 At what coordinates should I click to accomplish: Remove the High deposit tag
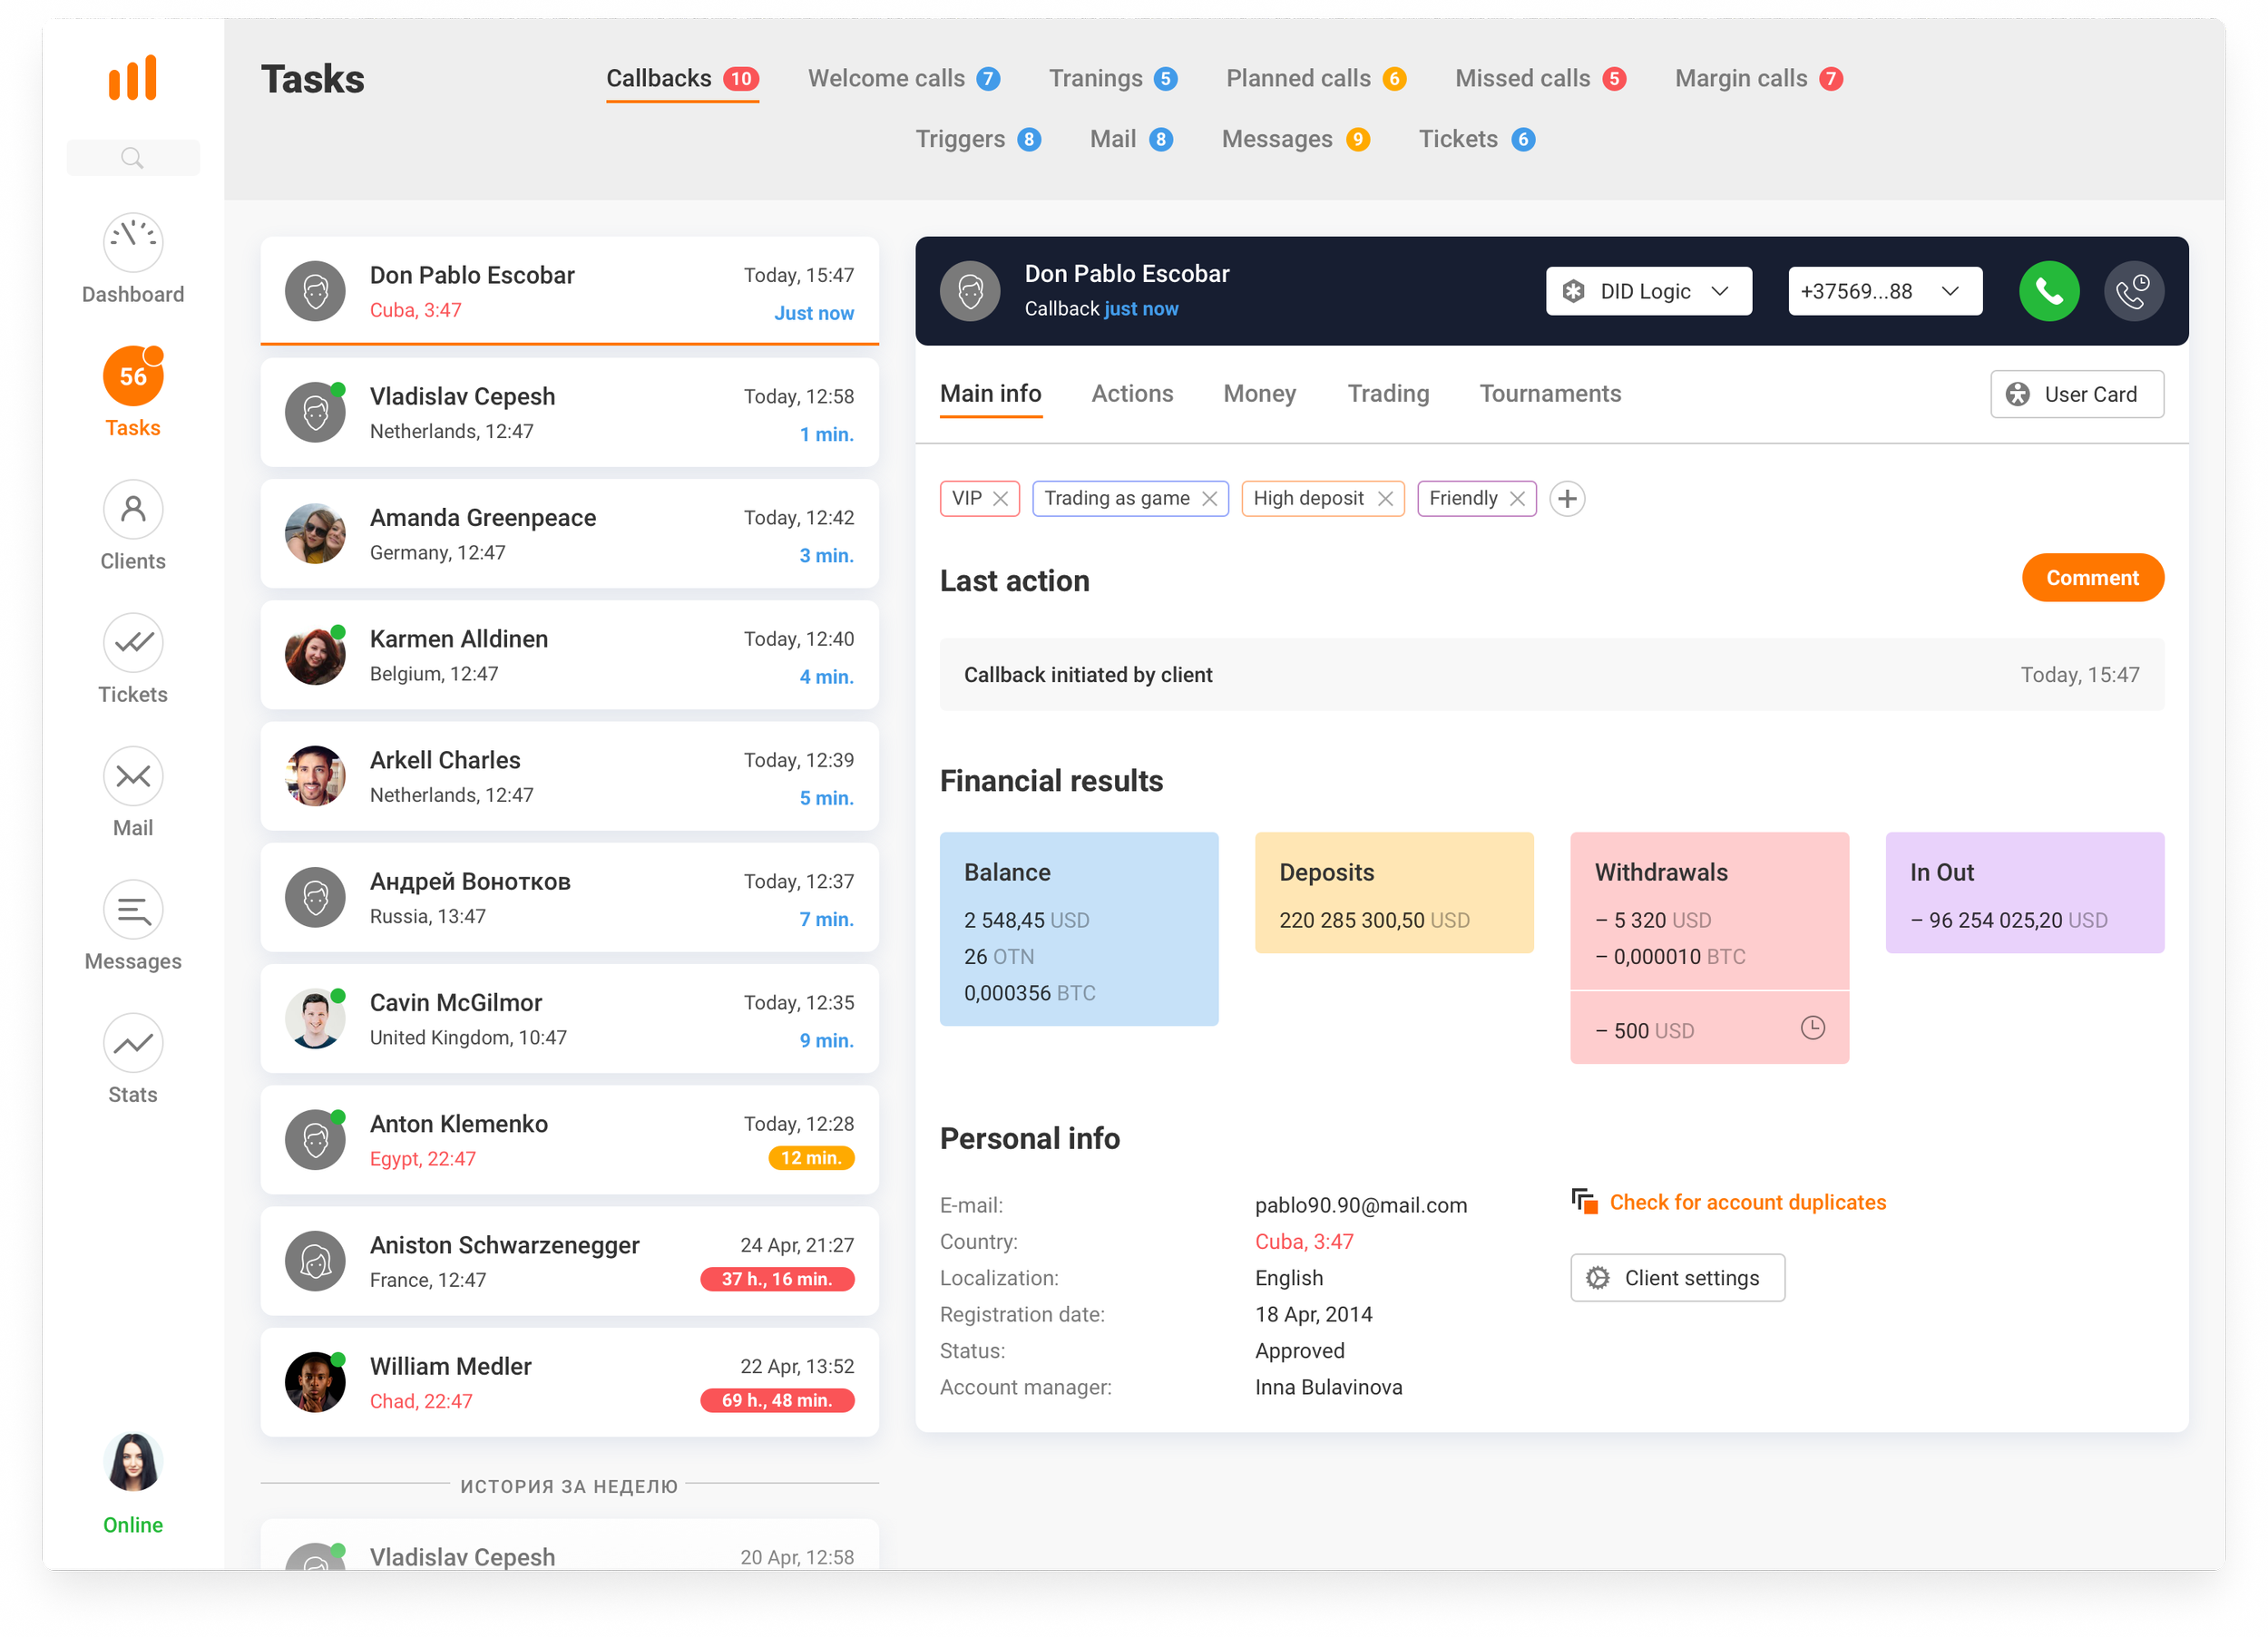point(1385,498)
